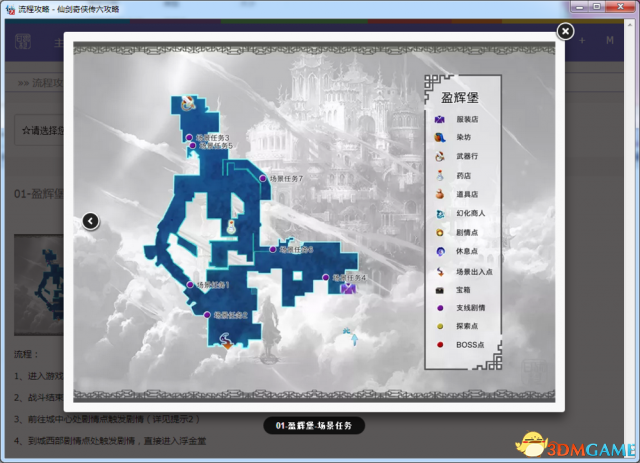Select the 场景任务2 purple marker
The height and width of the screenshot is (463, 640).
pyautogui.click(x=207, y=315)
